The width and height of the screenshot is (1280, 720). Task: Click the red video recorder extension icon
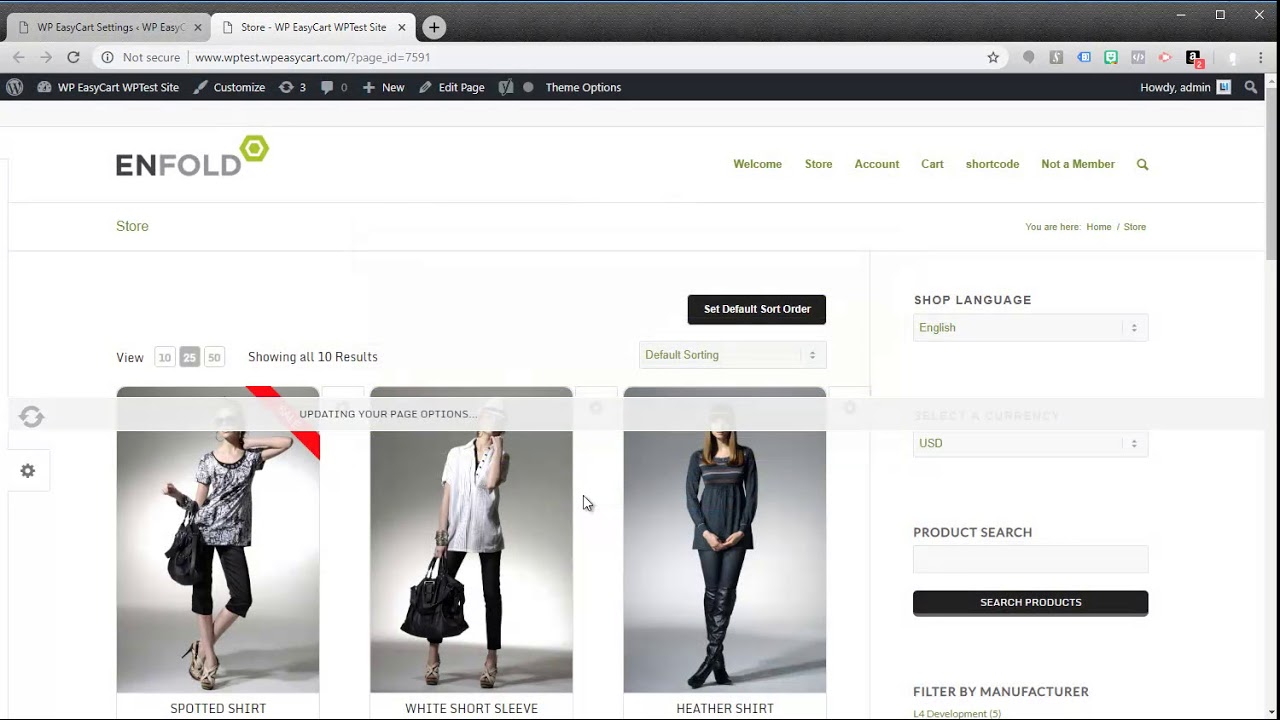[x=1165, y=57]
